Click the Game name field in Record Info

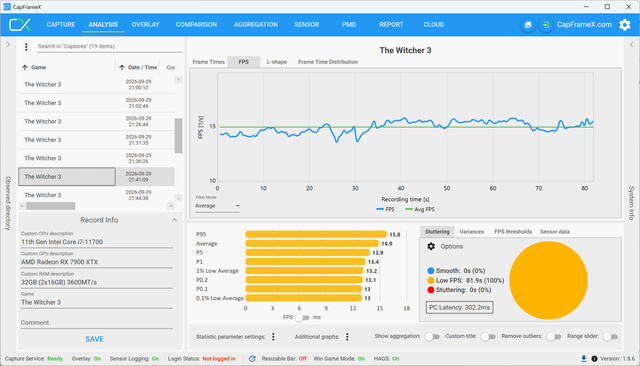(97, 302)
